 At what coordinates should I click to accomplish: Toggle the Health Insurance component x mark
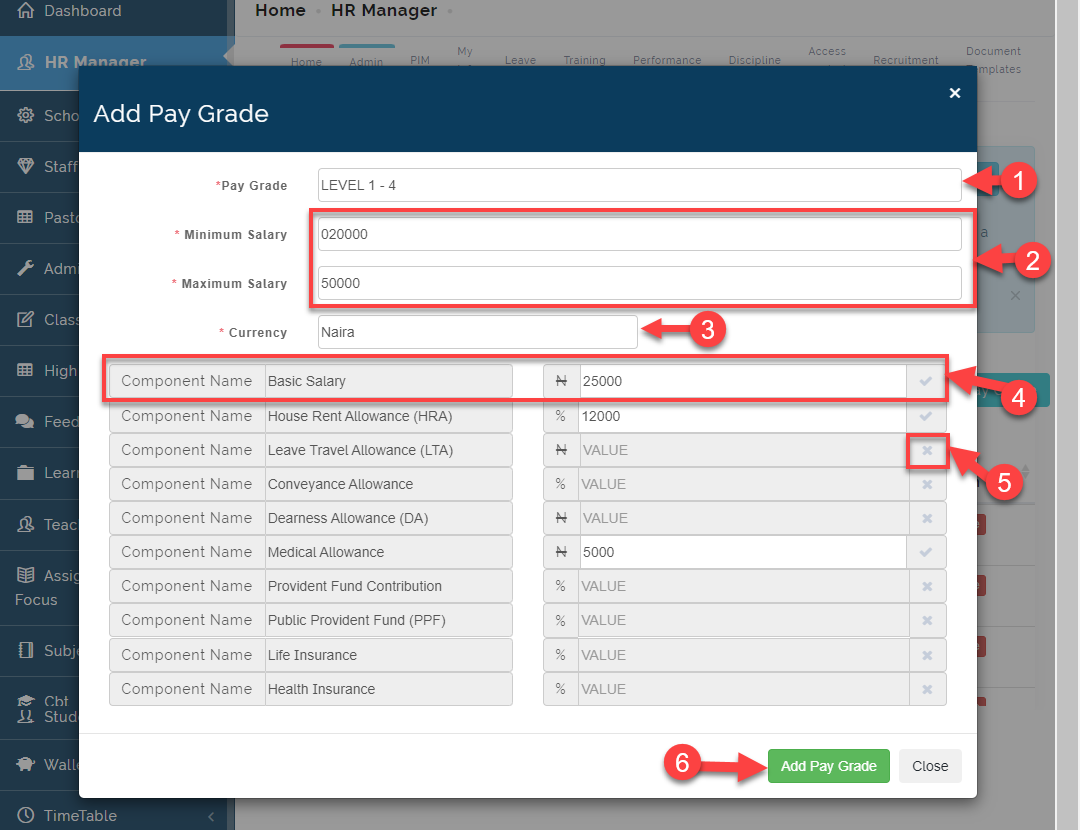point(927,689)
